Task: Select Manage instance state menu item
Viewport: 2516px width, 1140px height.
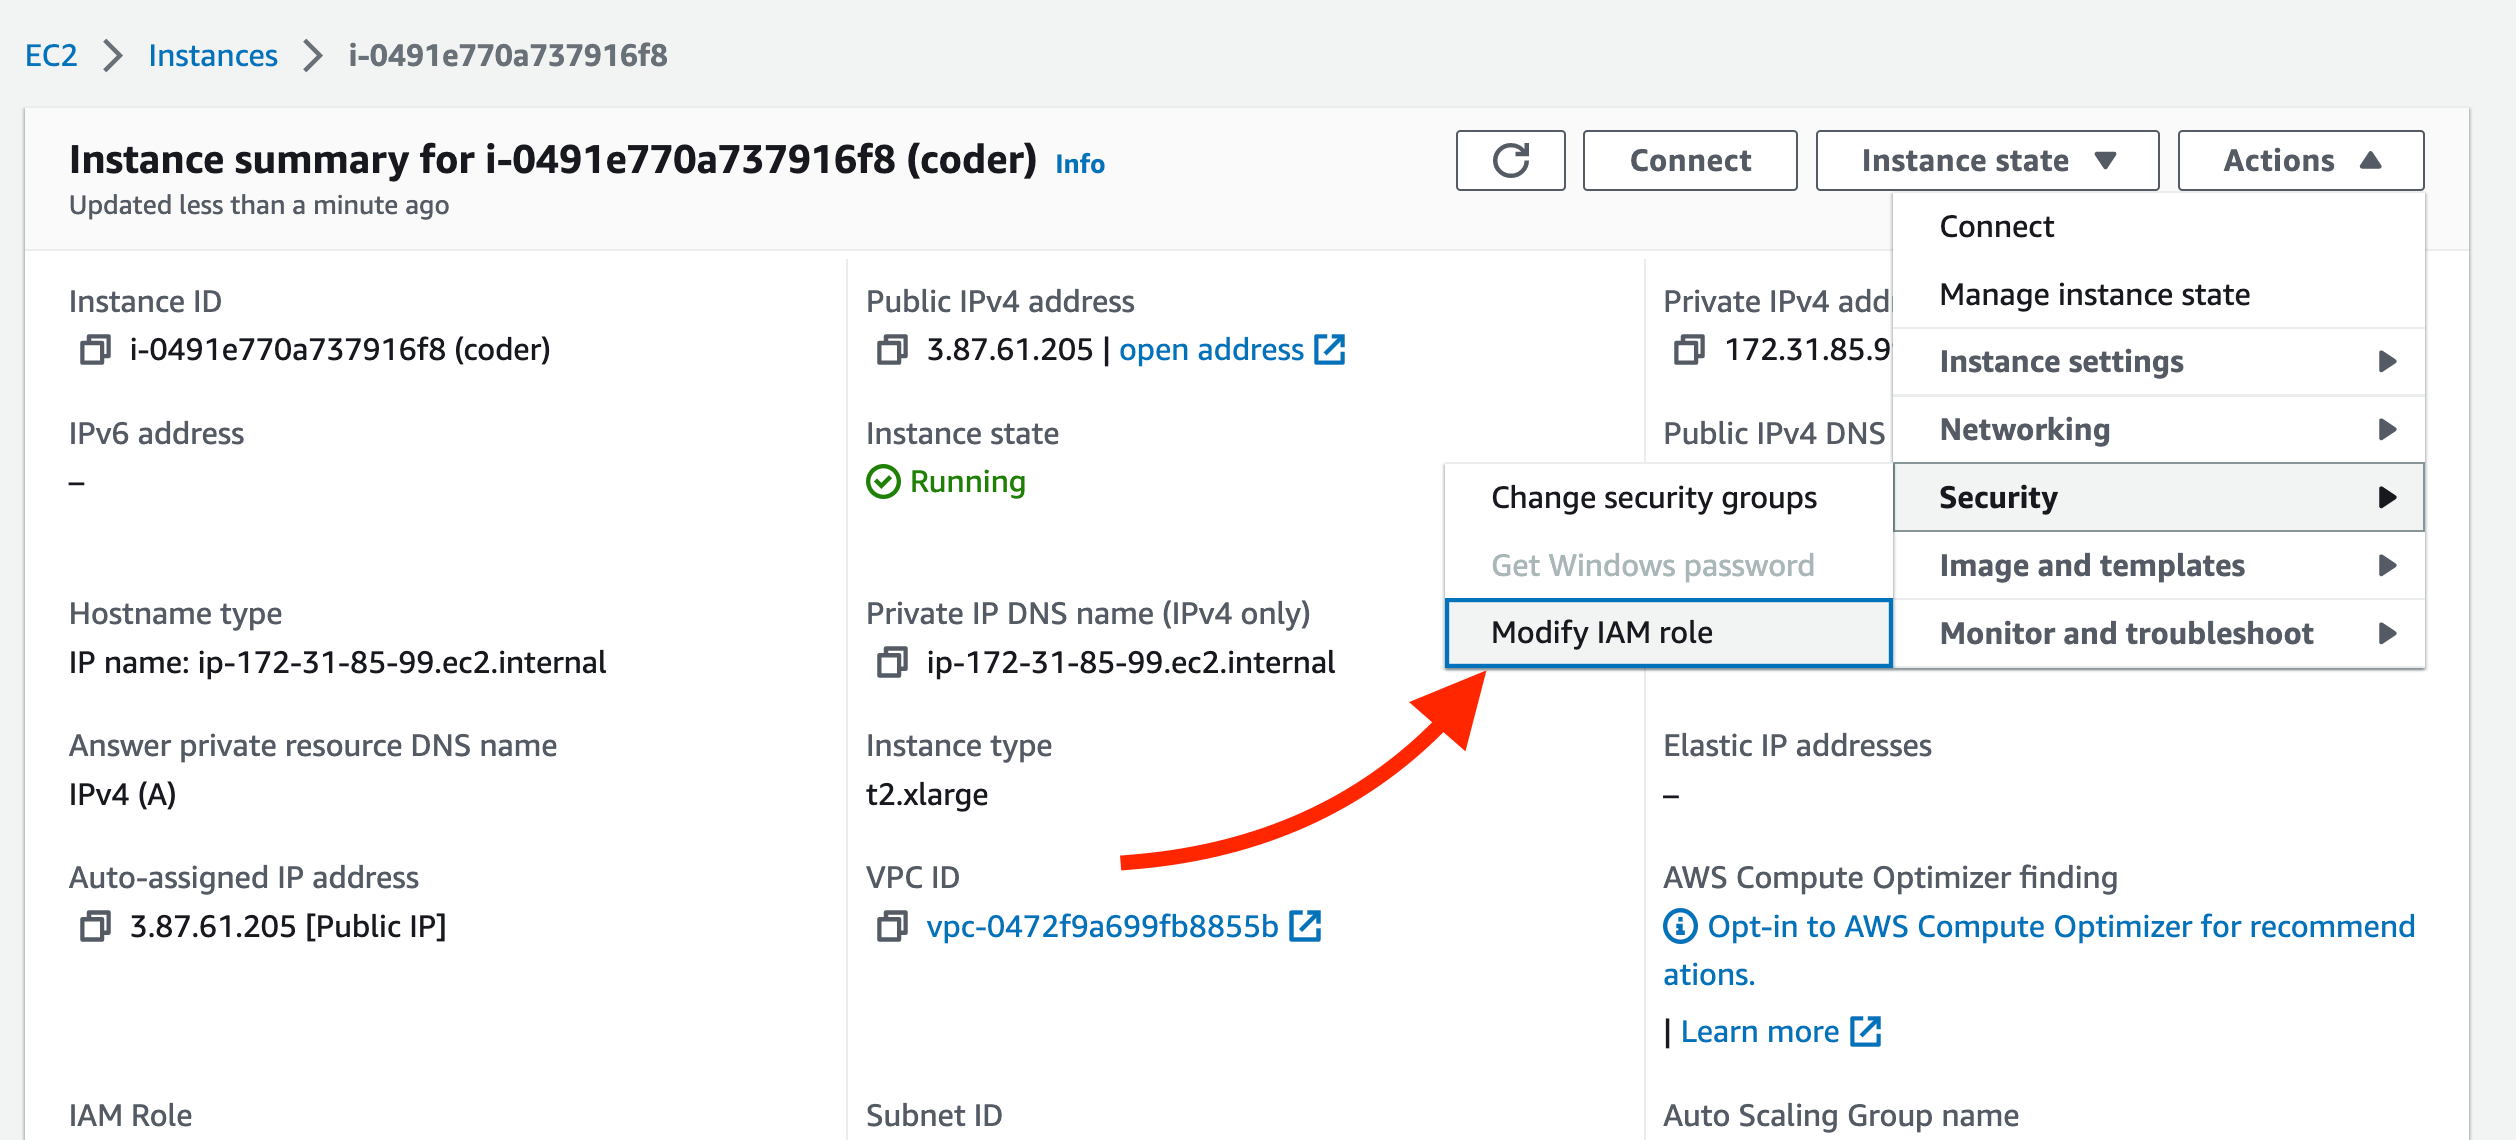Action: coord(2094,295)
